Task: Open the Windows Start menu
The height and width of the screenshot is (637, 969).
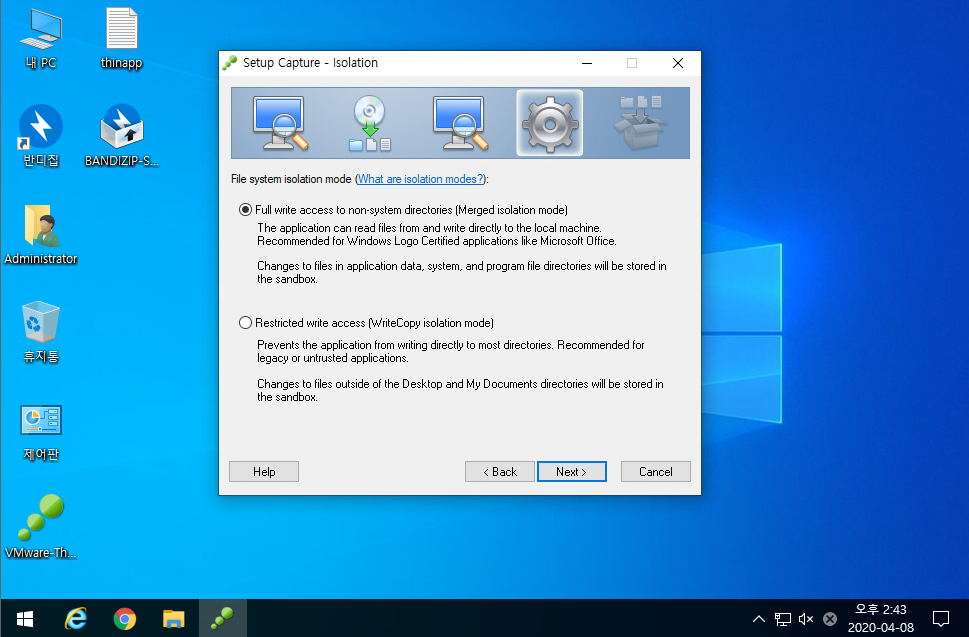Action: point(25,618)
